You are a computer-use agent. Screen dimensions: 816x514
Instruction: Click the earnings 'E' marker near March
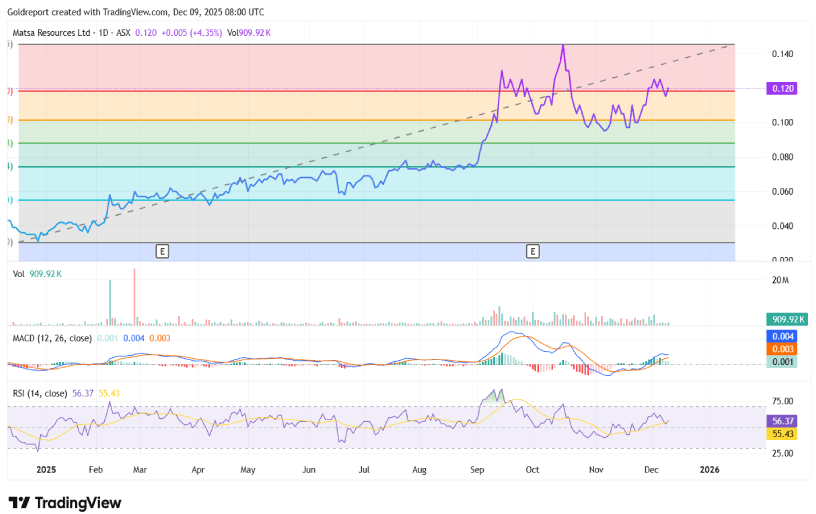161,251
